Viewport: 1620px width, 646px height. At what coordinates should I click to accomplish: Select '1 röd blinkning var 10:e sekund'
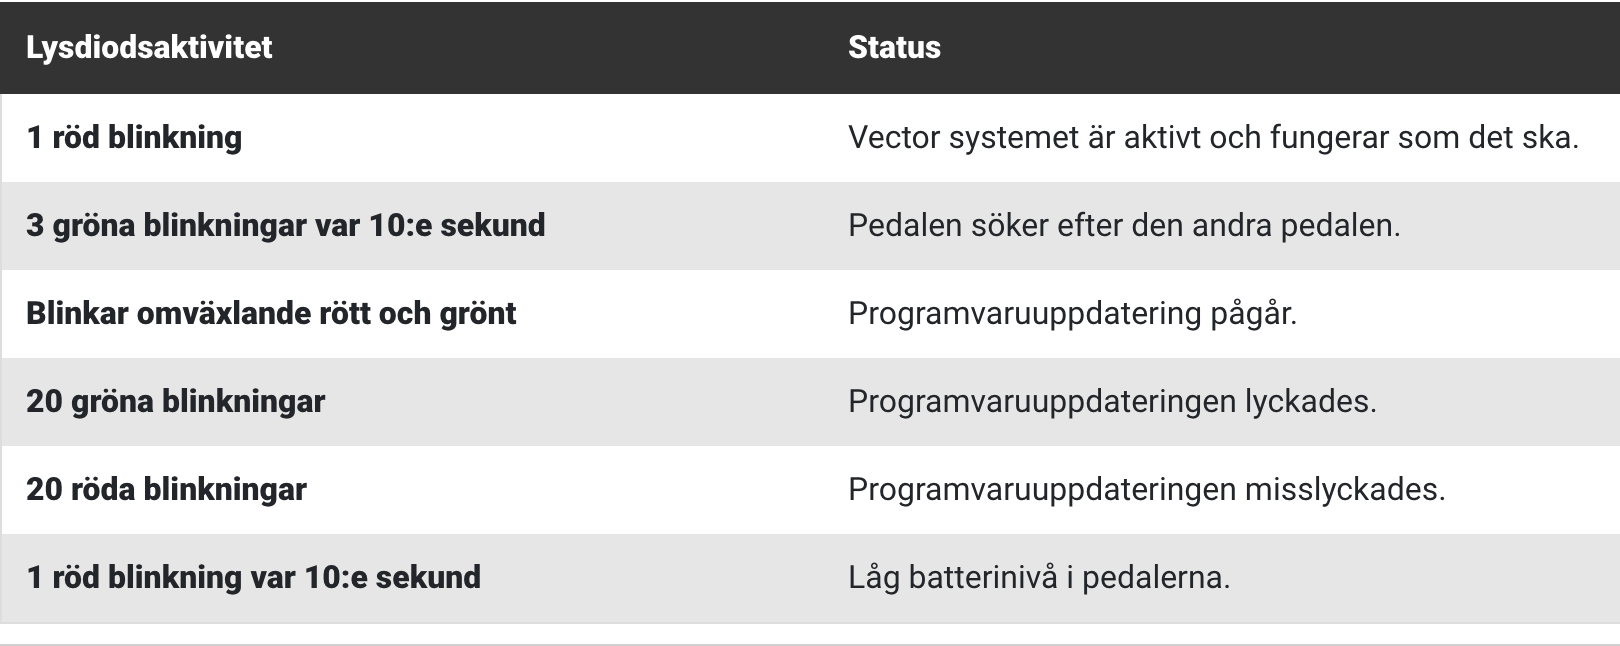[253, 577]
